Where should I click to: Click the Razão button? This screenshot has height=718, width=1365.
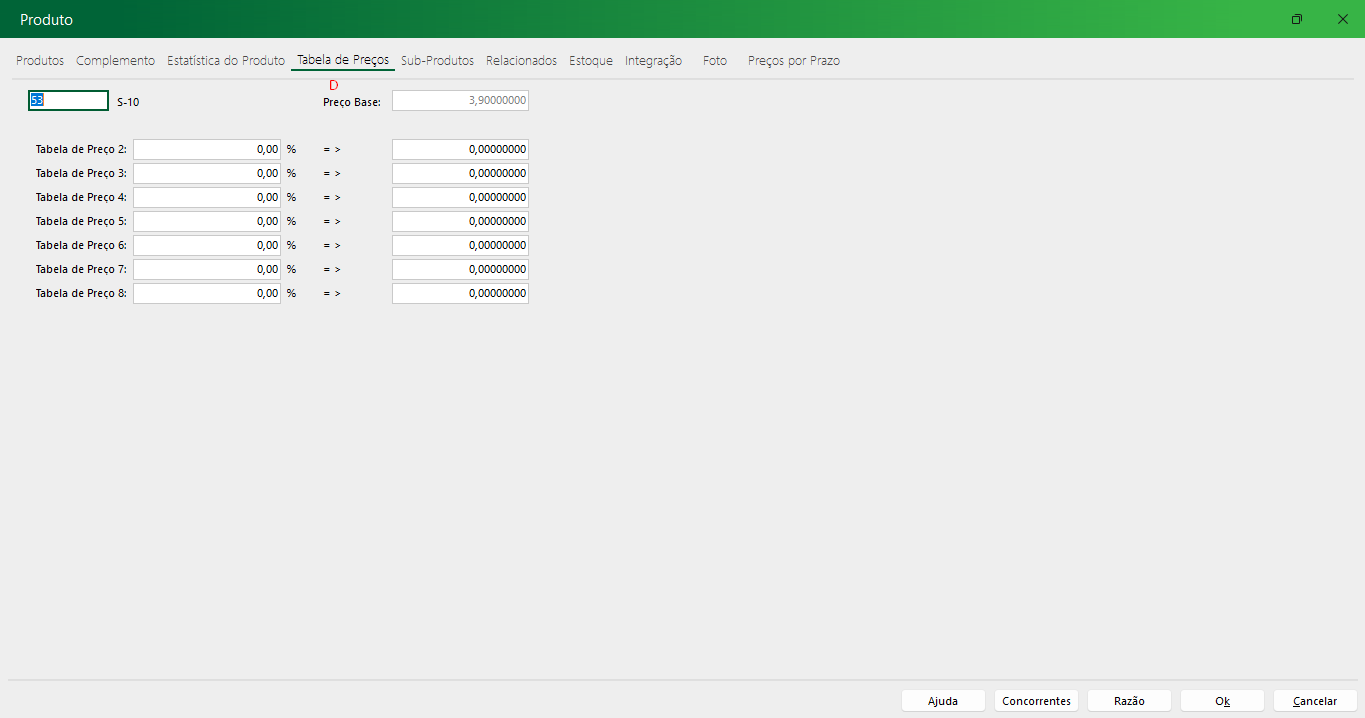[x=1129, y=701]
